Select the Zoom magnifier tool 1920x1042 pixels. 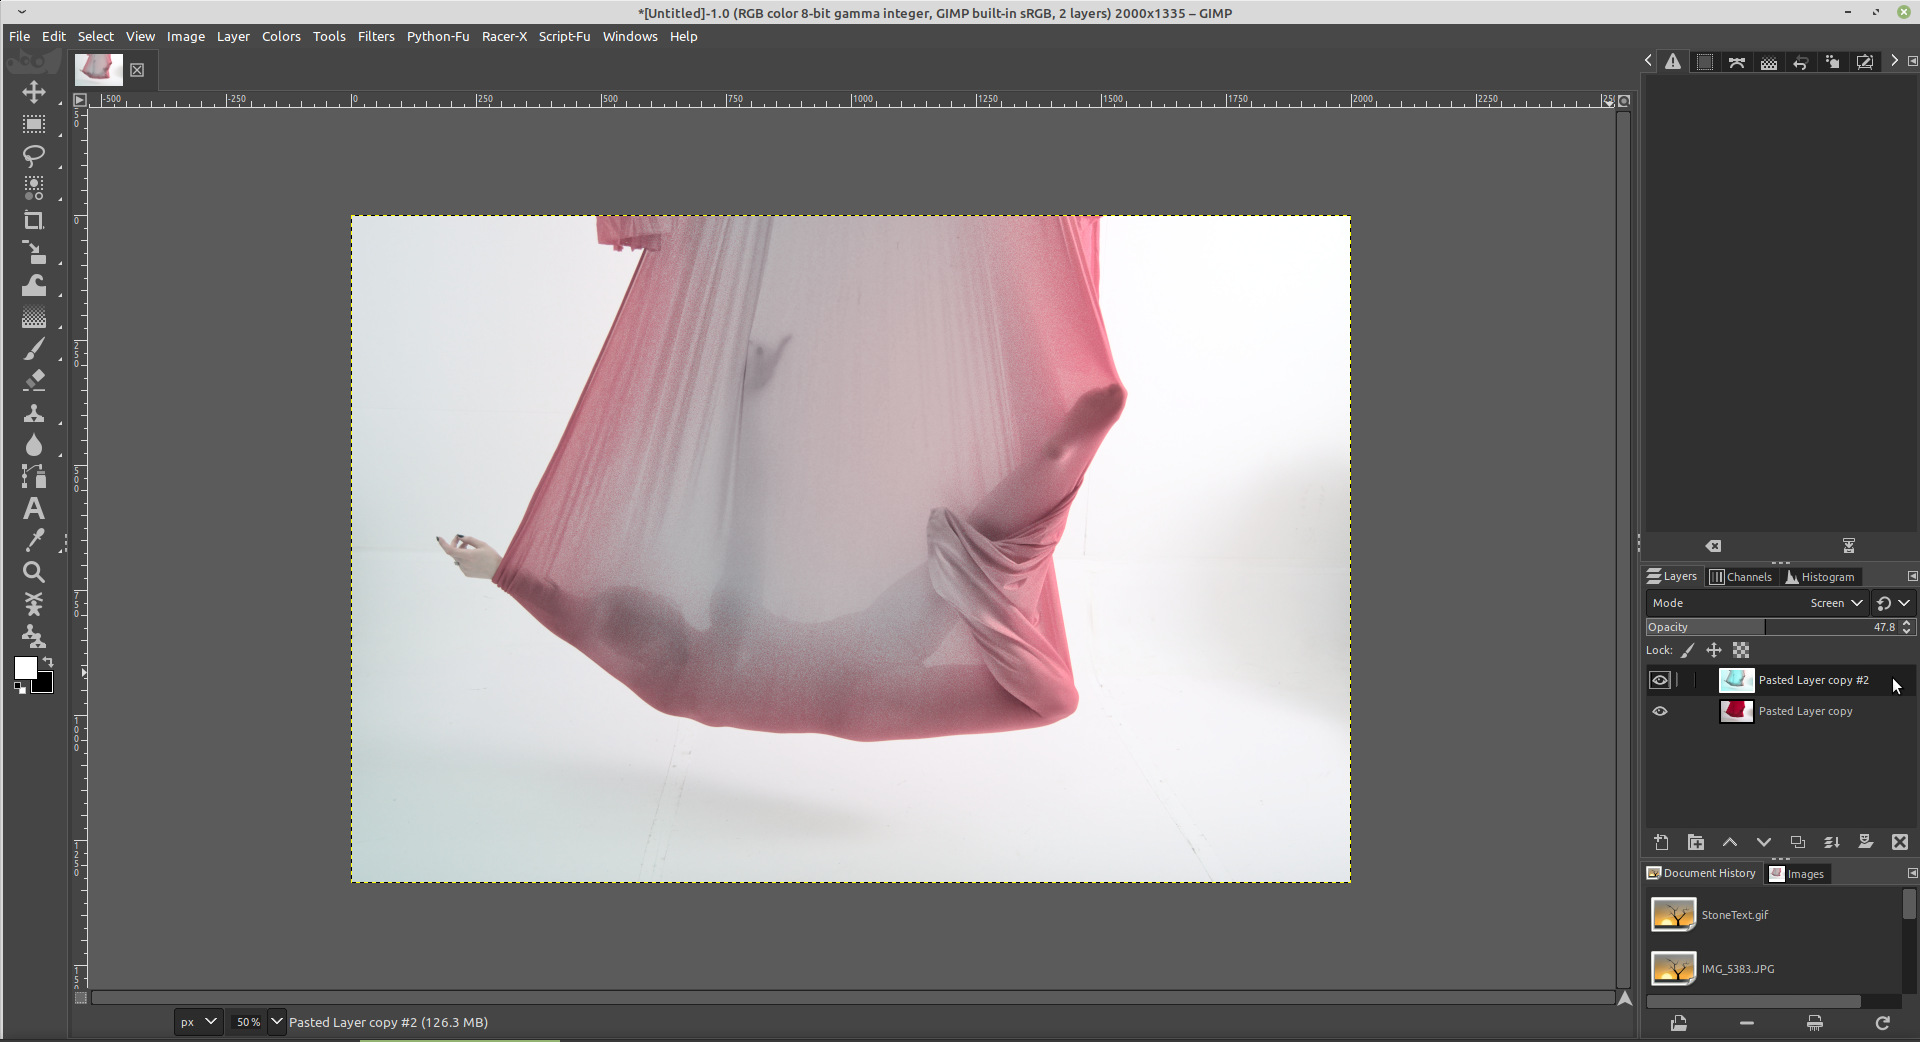pyautogui.click(x=34, y=572)
